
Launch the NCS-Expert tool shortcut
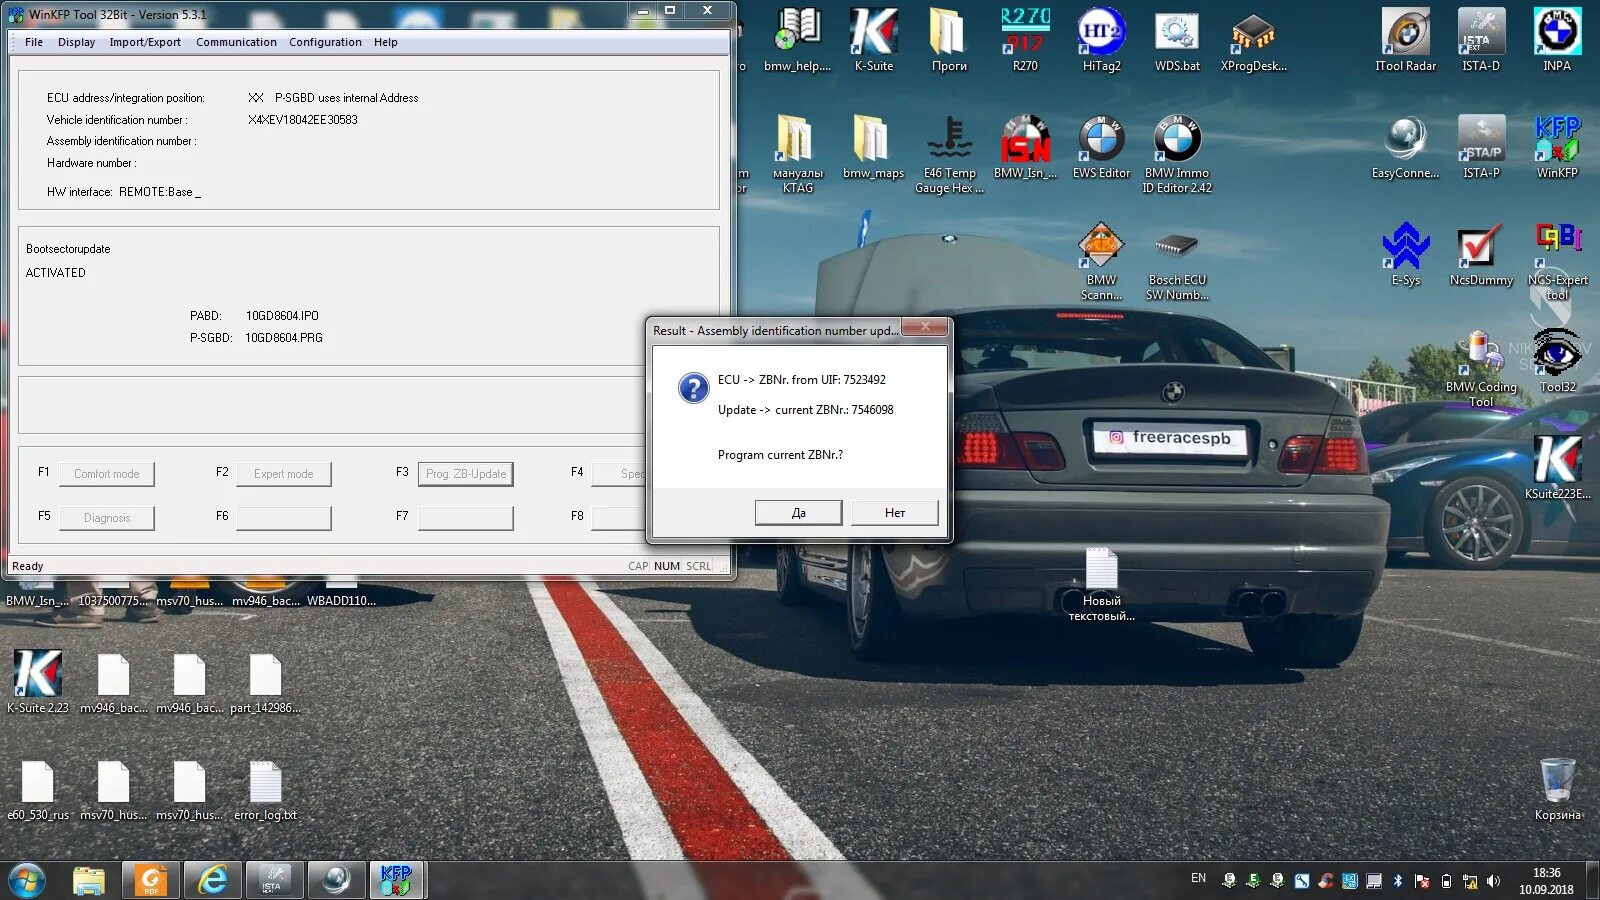(1557, 261)
